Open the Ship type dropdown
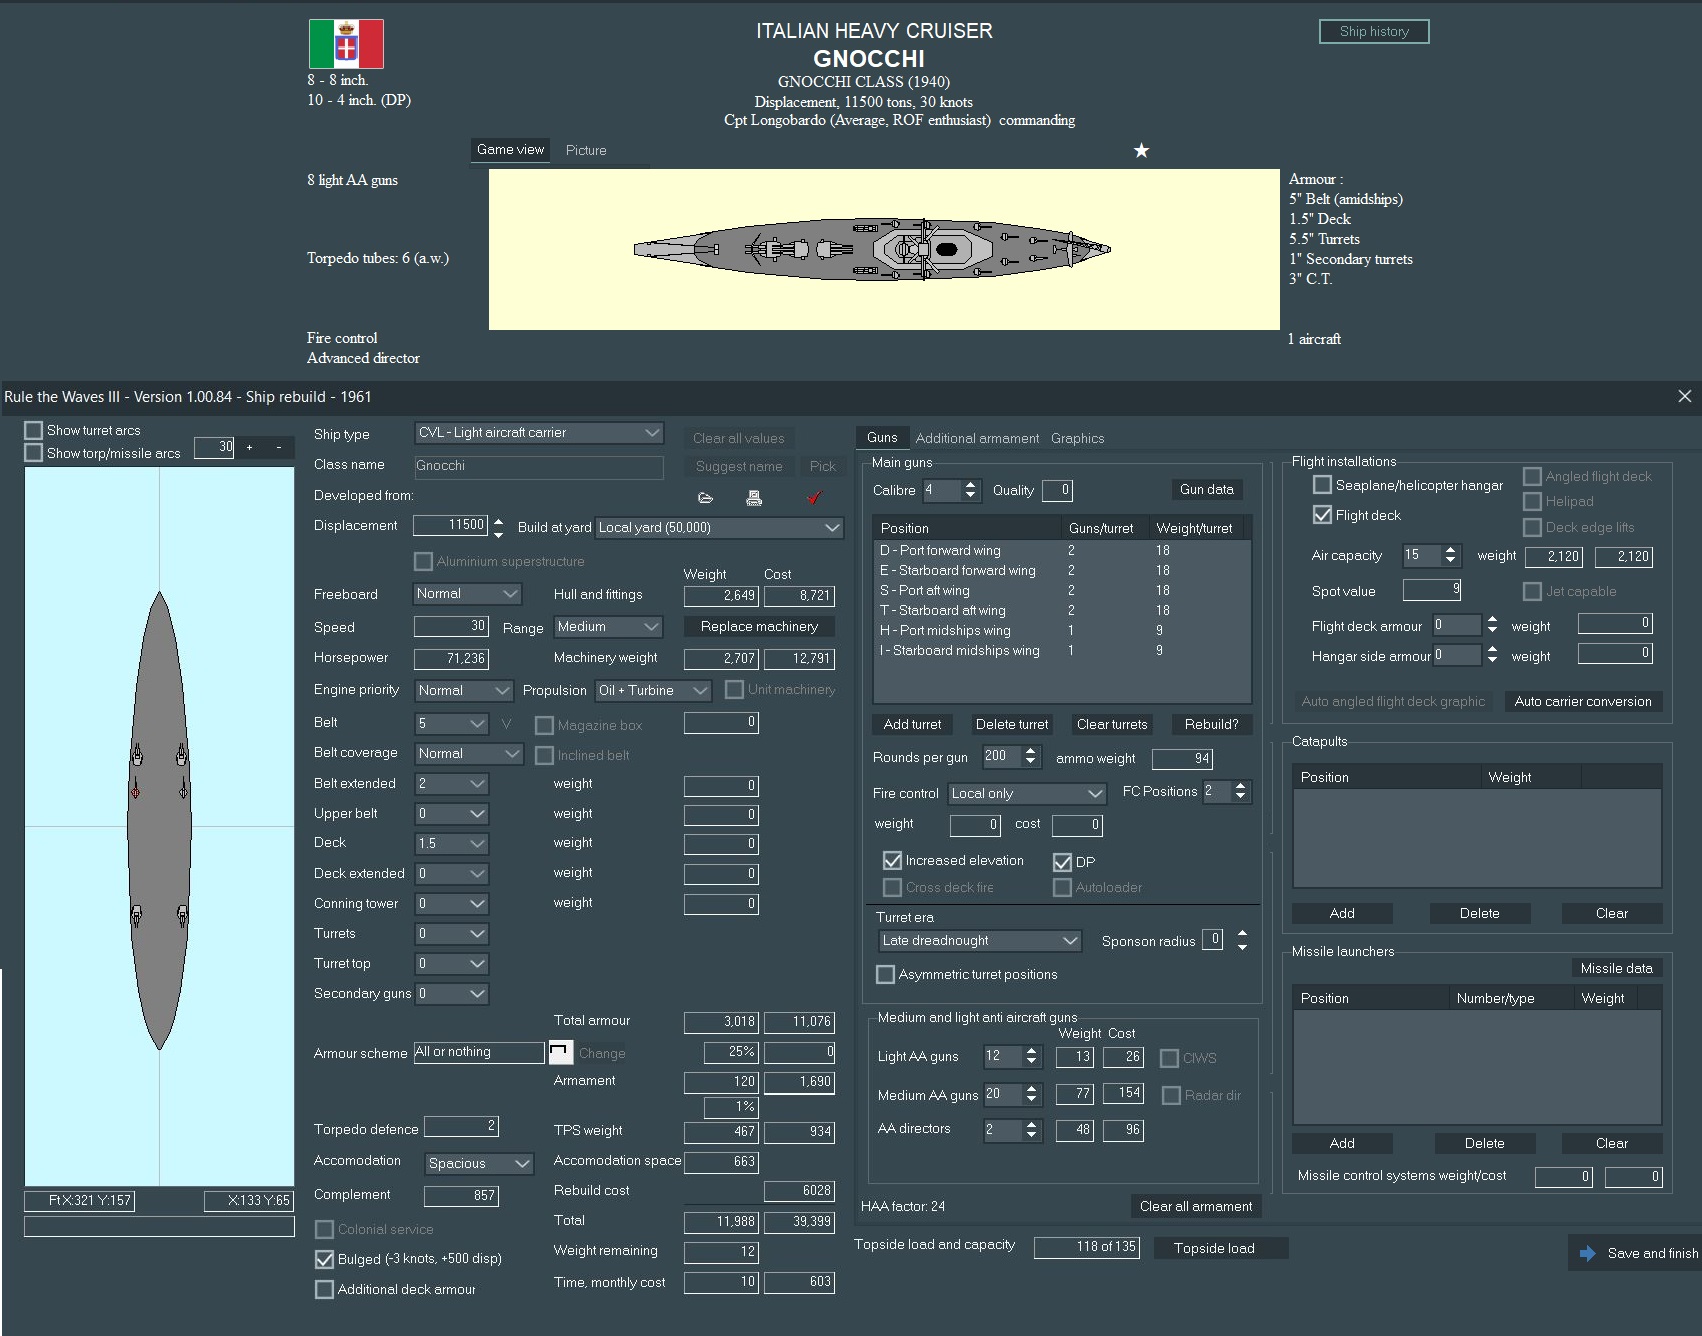The image size is (1702, 1336). point(539,432)
